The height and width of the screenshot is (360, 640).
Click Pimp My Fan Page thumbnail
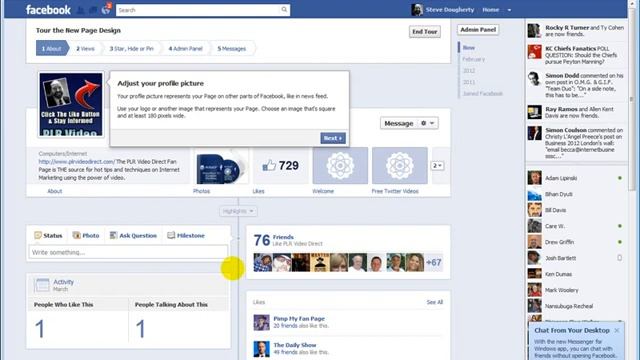261,322
